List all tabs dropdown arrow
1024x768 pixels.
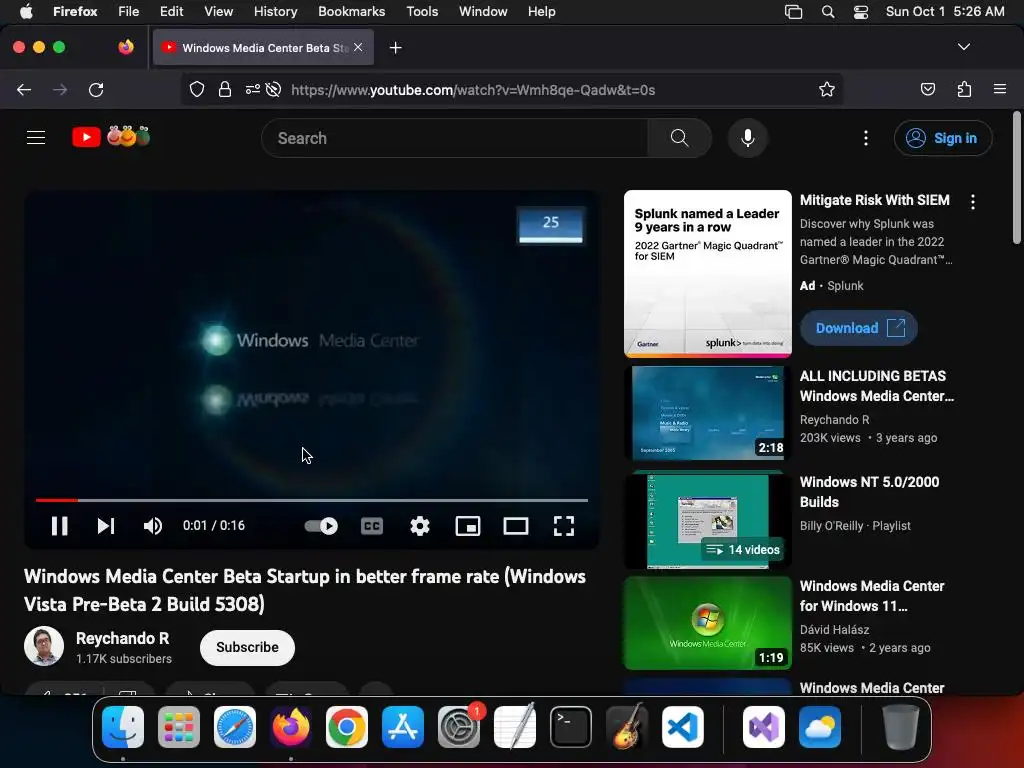tap(963, 47)
